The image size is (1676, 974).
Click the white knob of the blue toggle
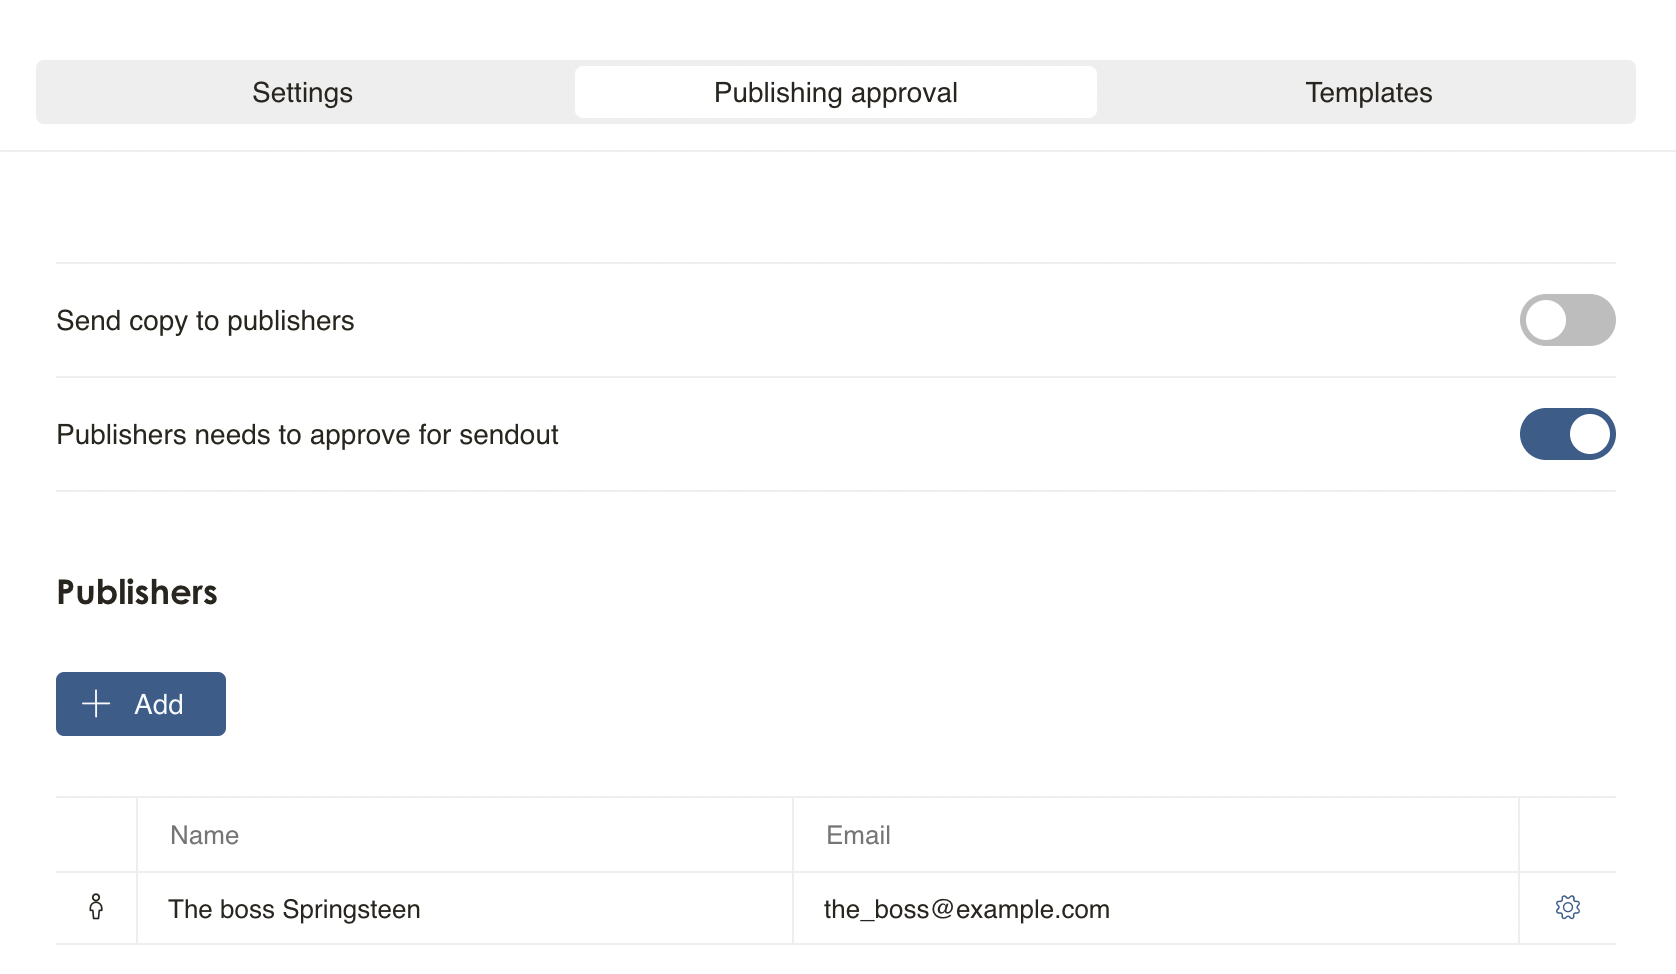pos(1589,434)
